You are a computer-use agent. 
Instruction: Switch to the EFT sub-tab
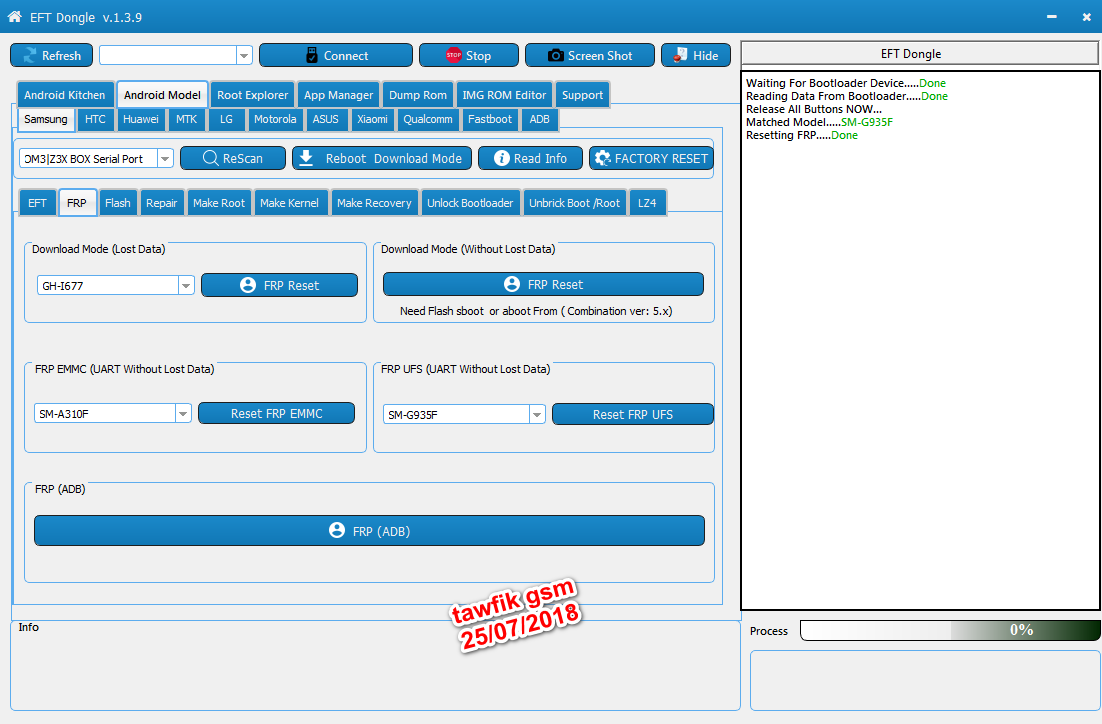click(37, 203)
